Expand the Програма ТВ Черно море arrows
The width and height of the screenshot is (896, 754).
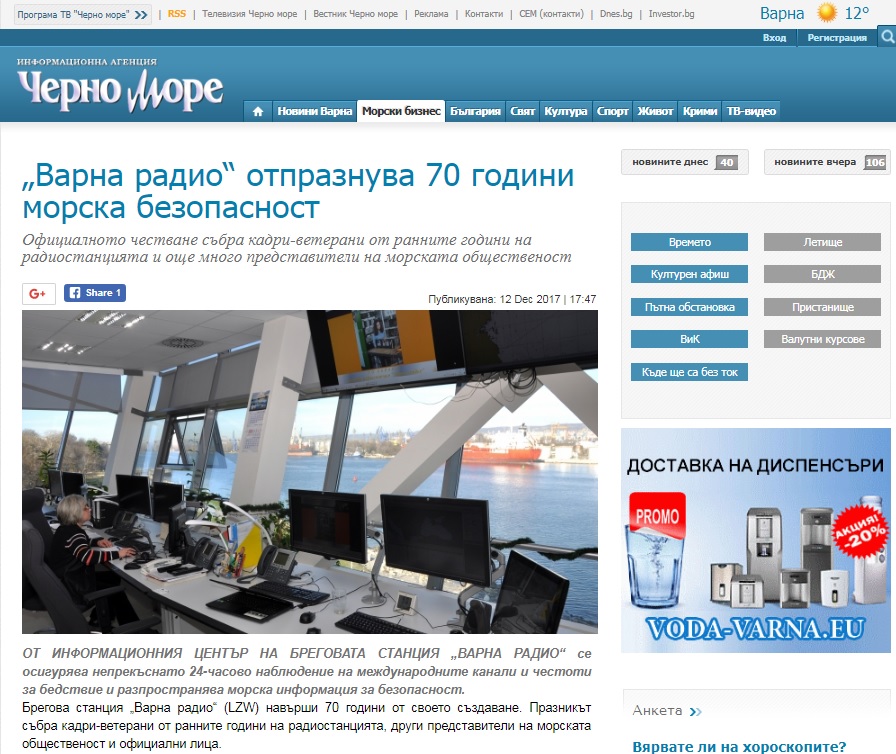(141, 15)
